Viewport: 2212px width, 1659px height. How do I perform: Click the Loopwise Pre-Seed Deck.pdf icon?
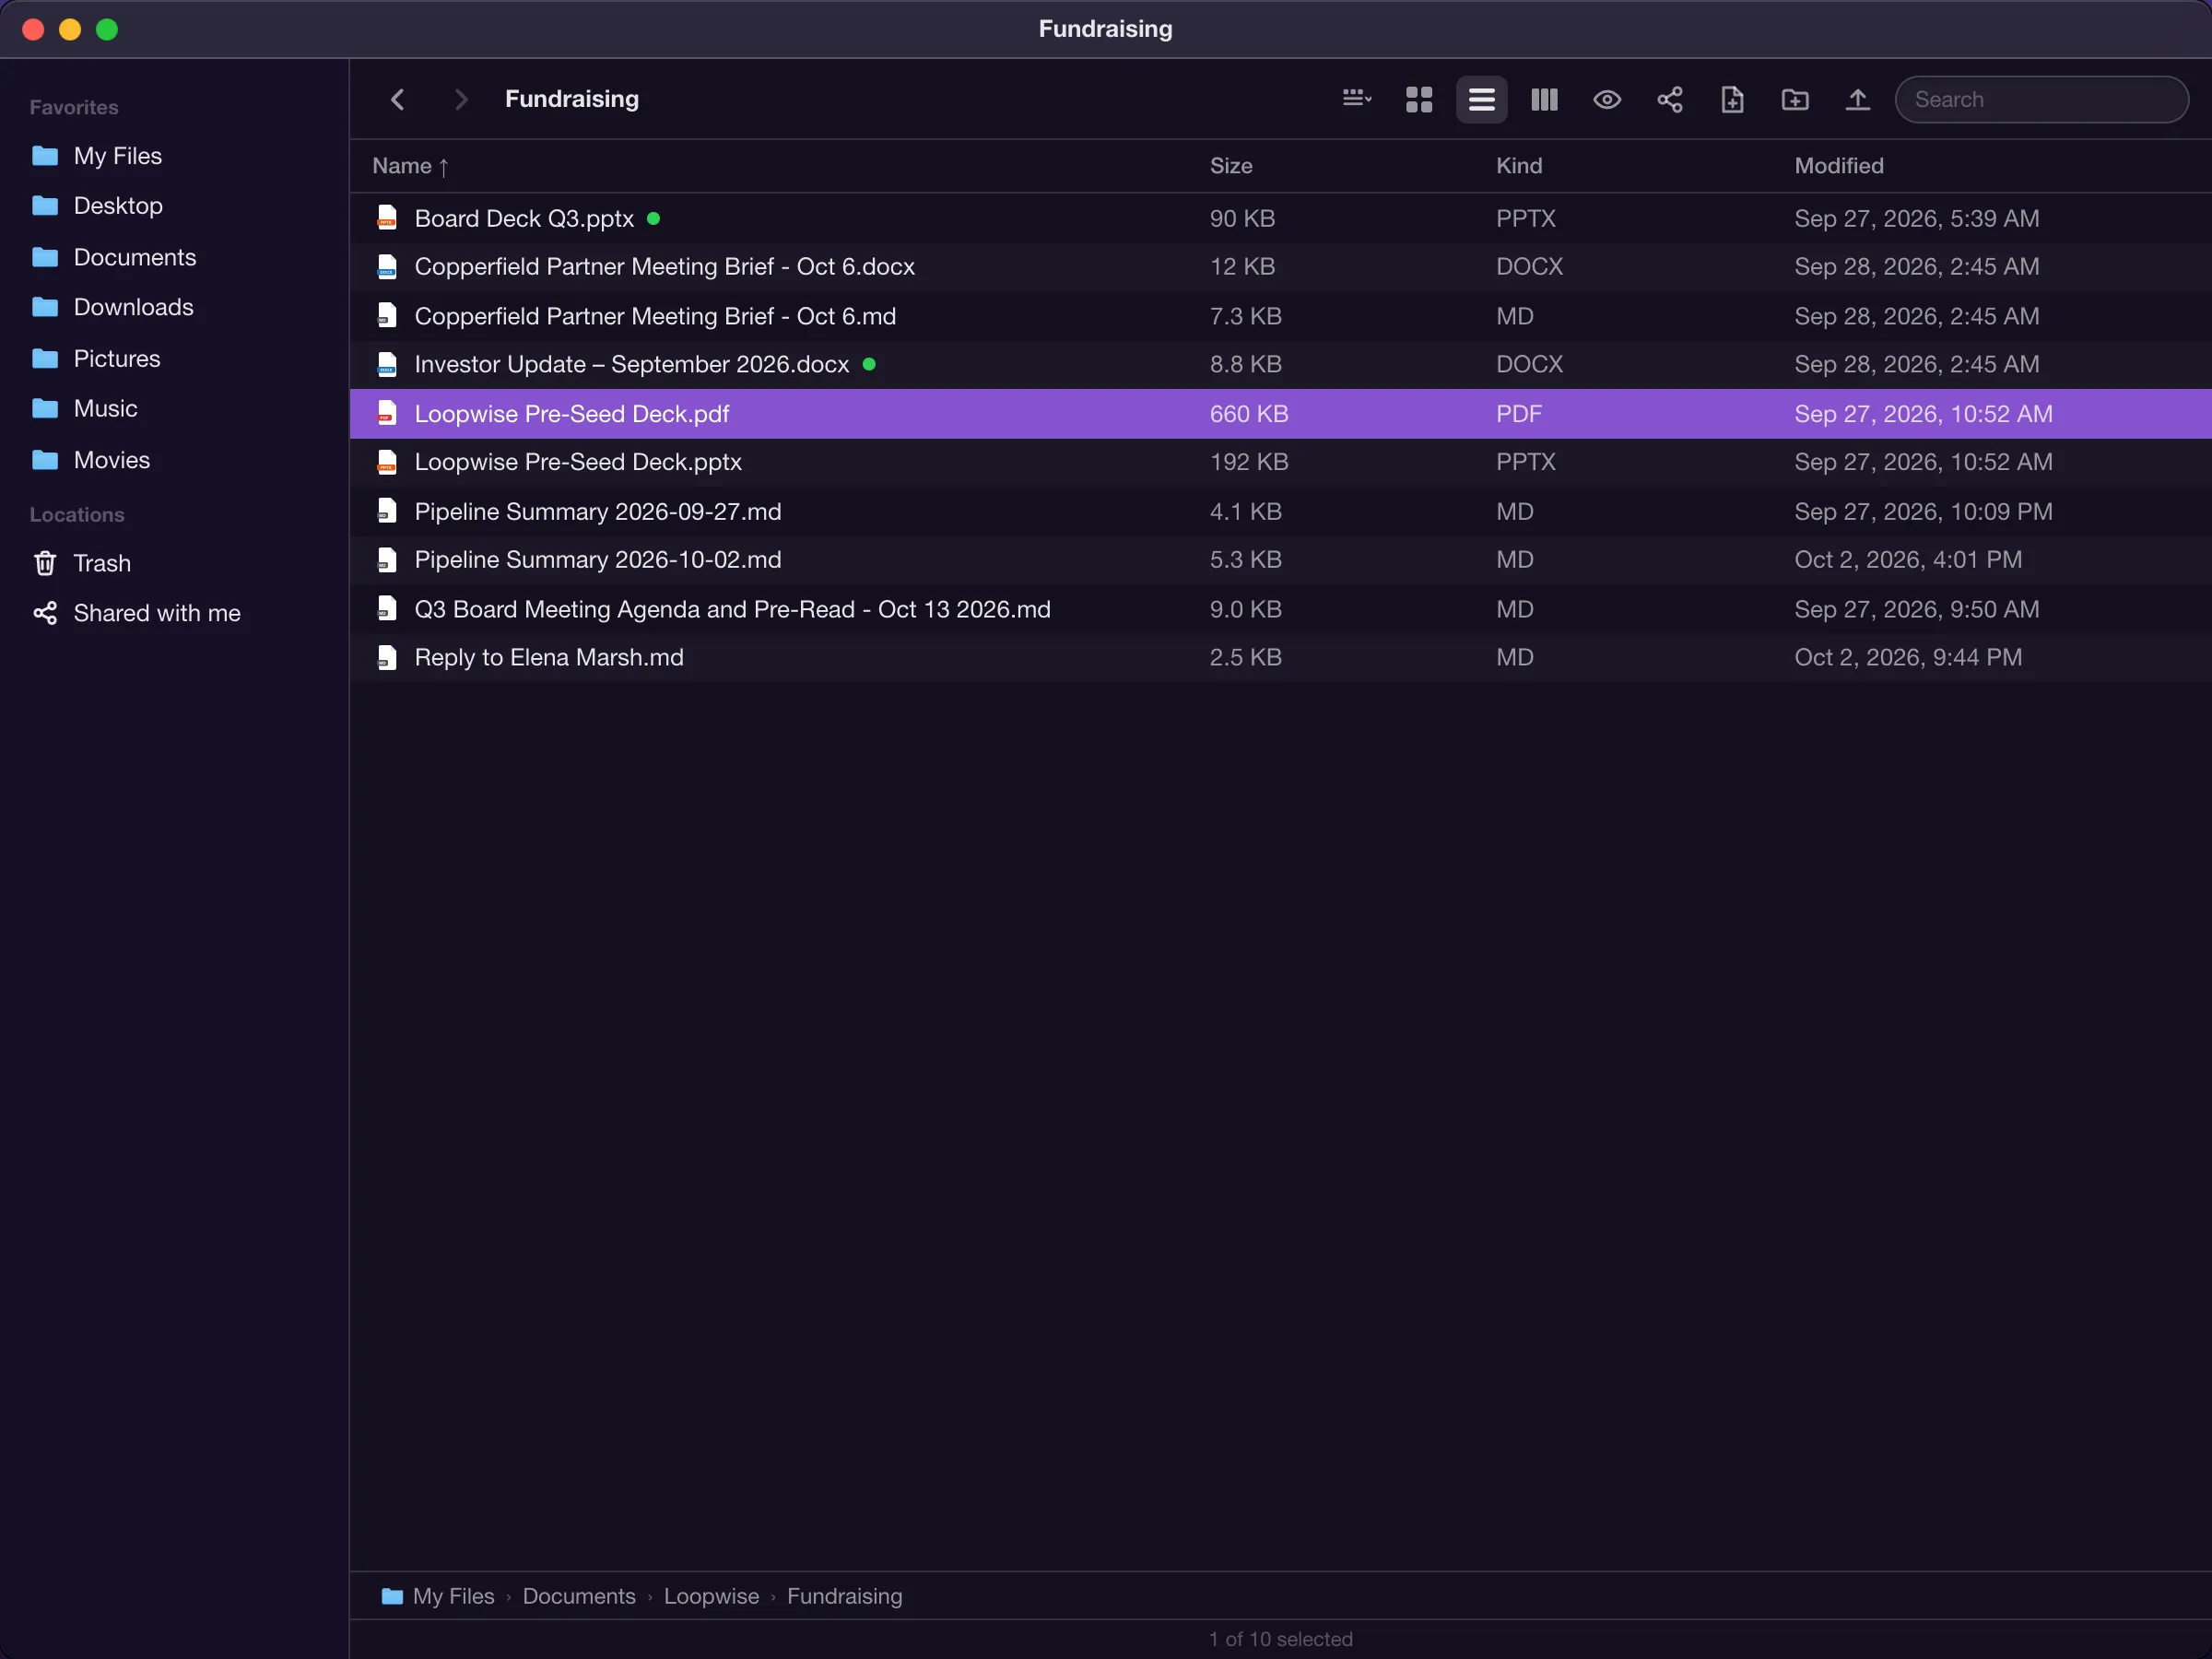(x=387, y=414)
